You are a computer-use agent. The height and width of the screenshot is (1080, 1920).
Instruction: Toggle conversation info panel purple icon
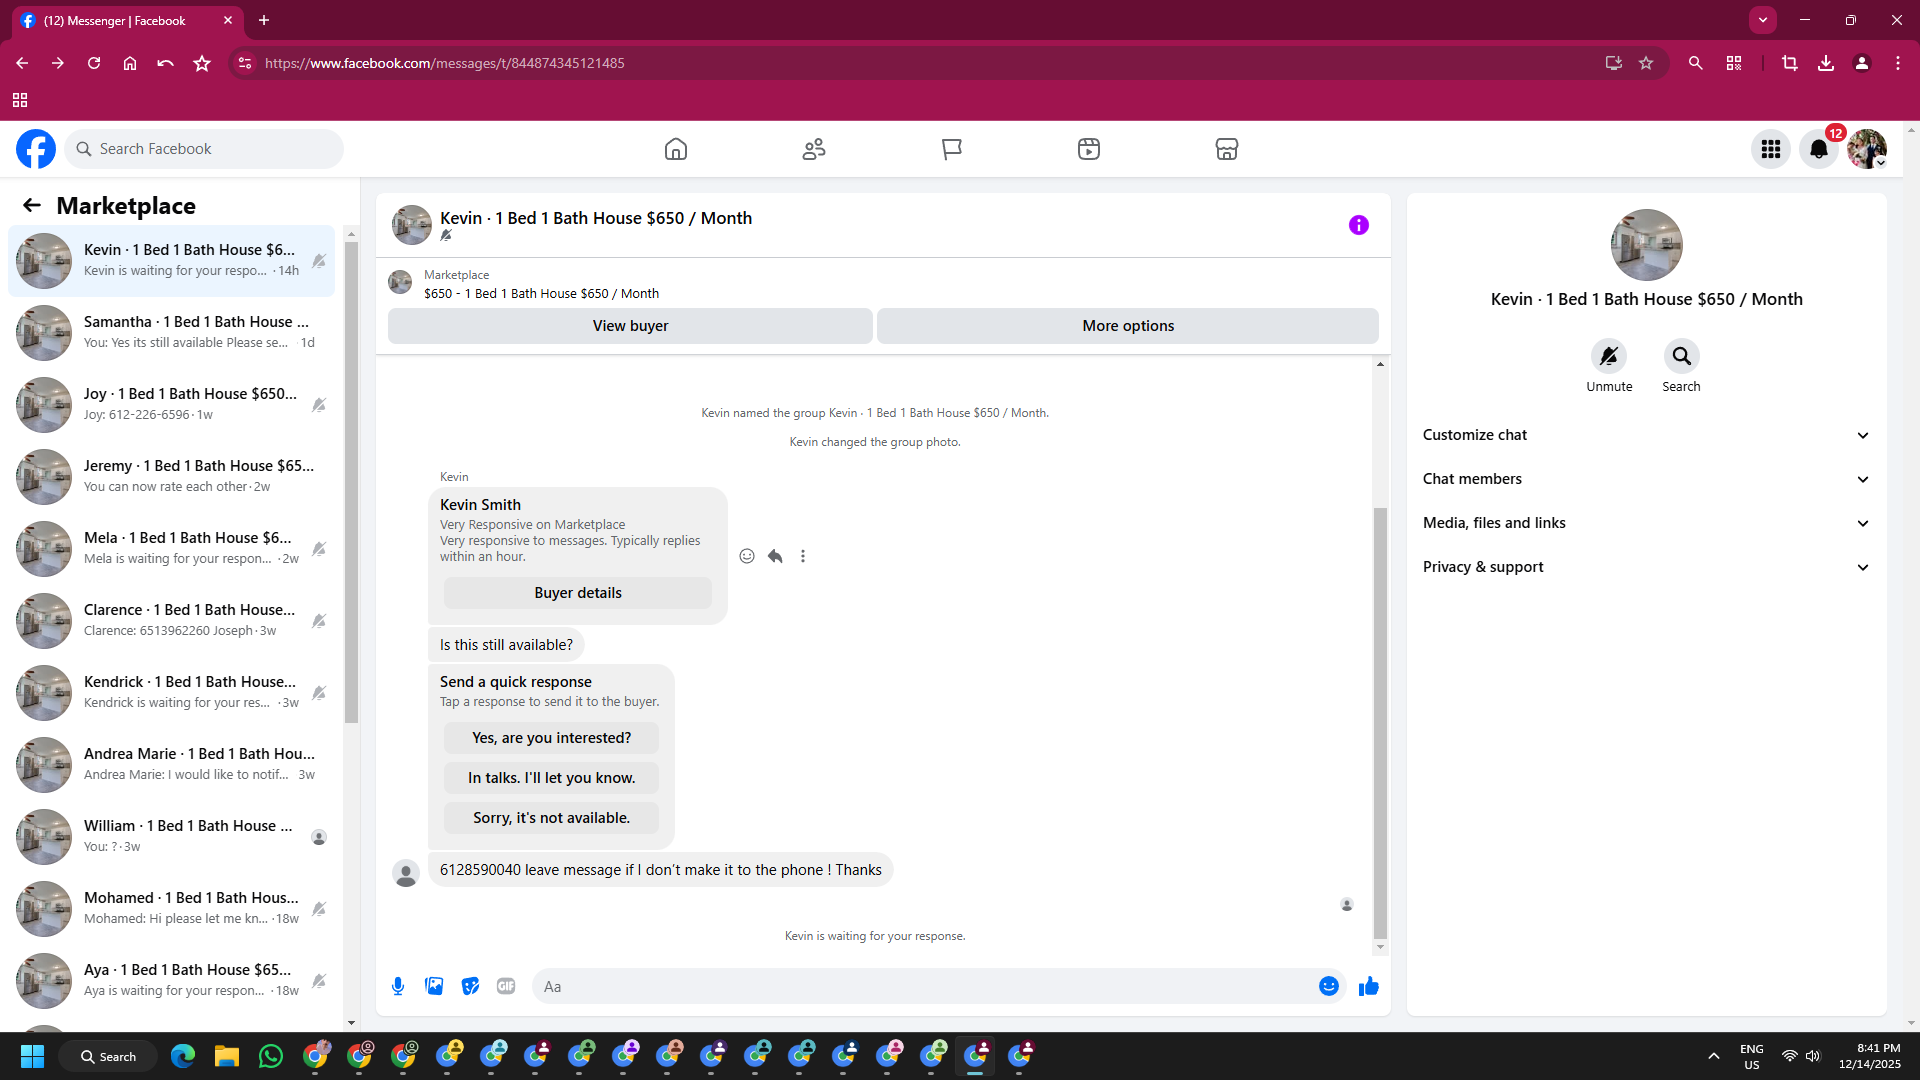click(x=1358, y=225)
